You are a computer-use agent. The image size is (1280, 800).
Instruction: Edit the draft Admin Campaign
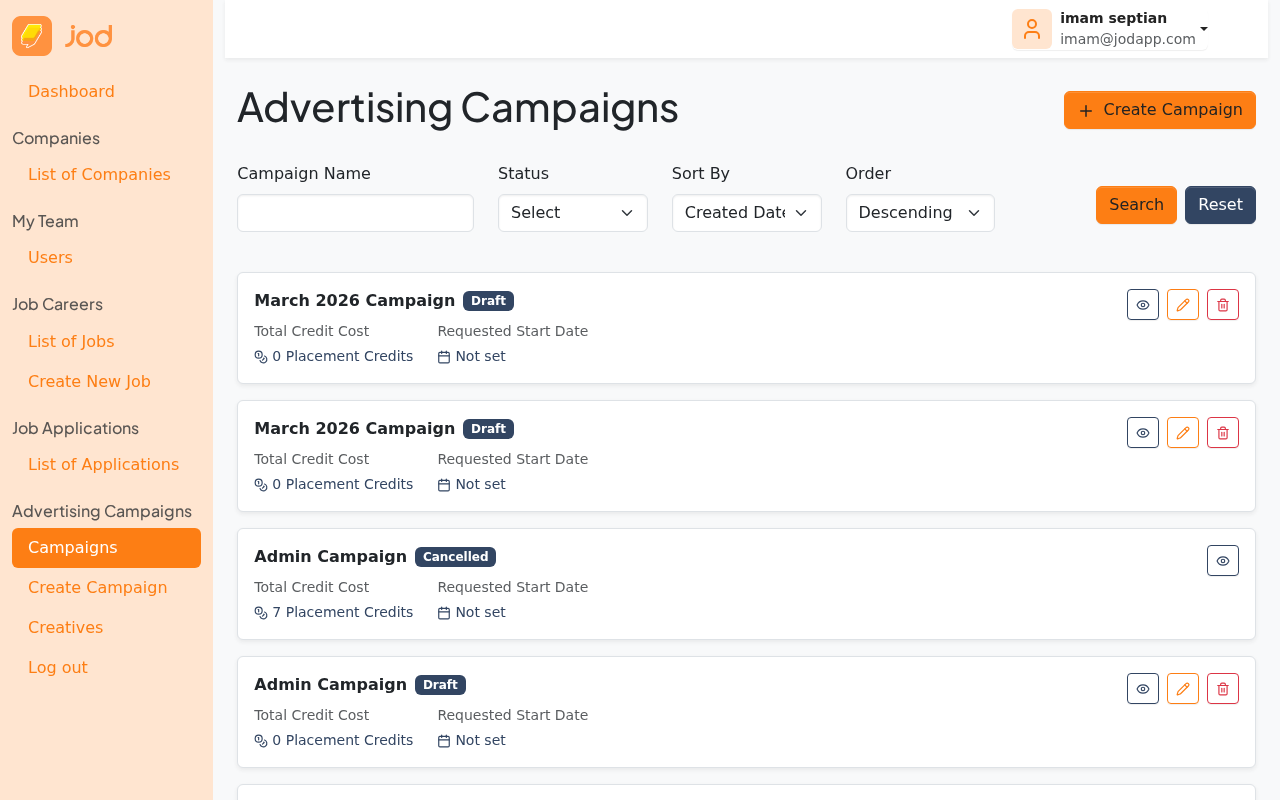click(x=1182, y=688)
